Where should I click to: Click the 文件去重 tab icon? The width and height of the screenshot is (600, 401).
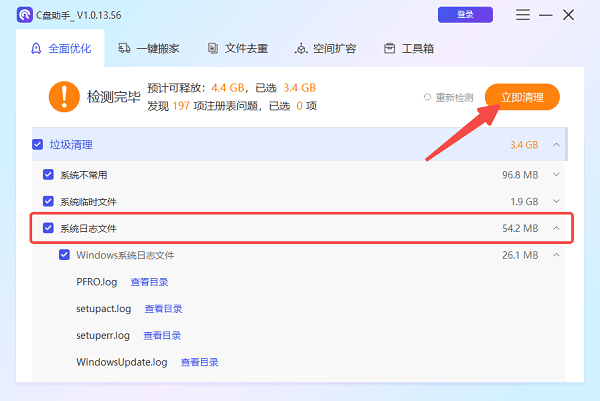[213, 48]
